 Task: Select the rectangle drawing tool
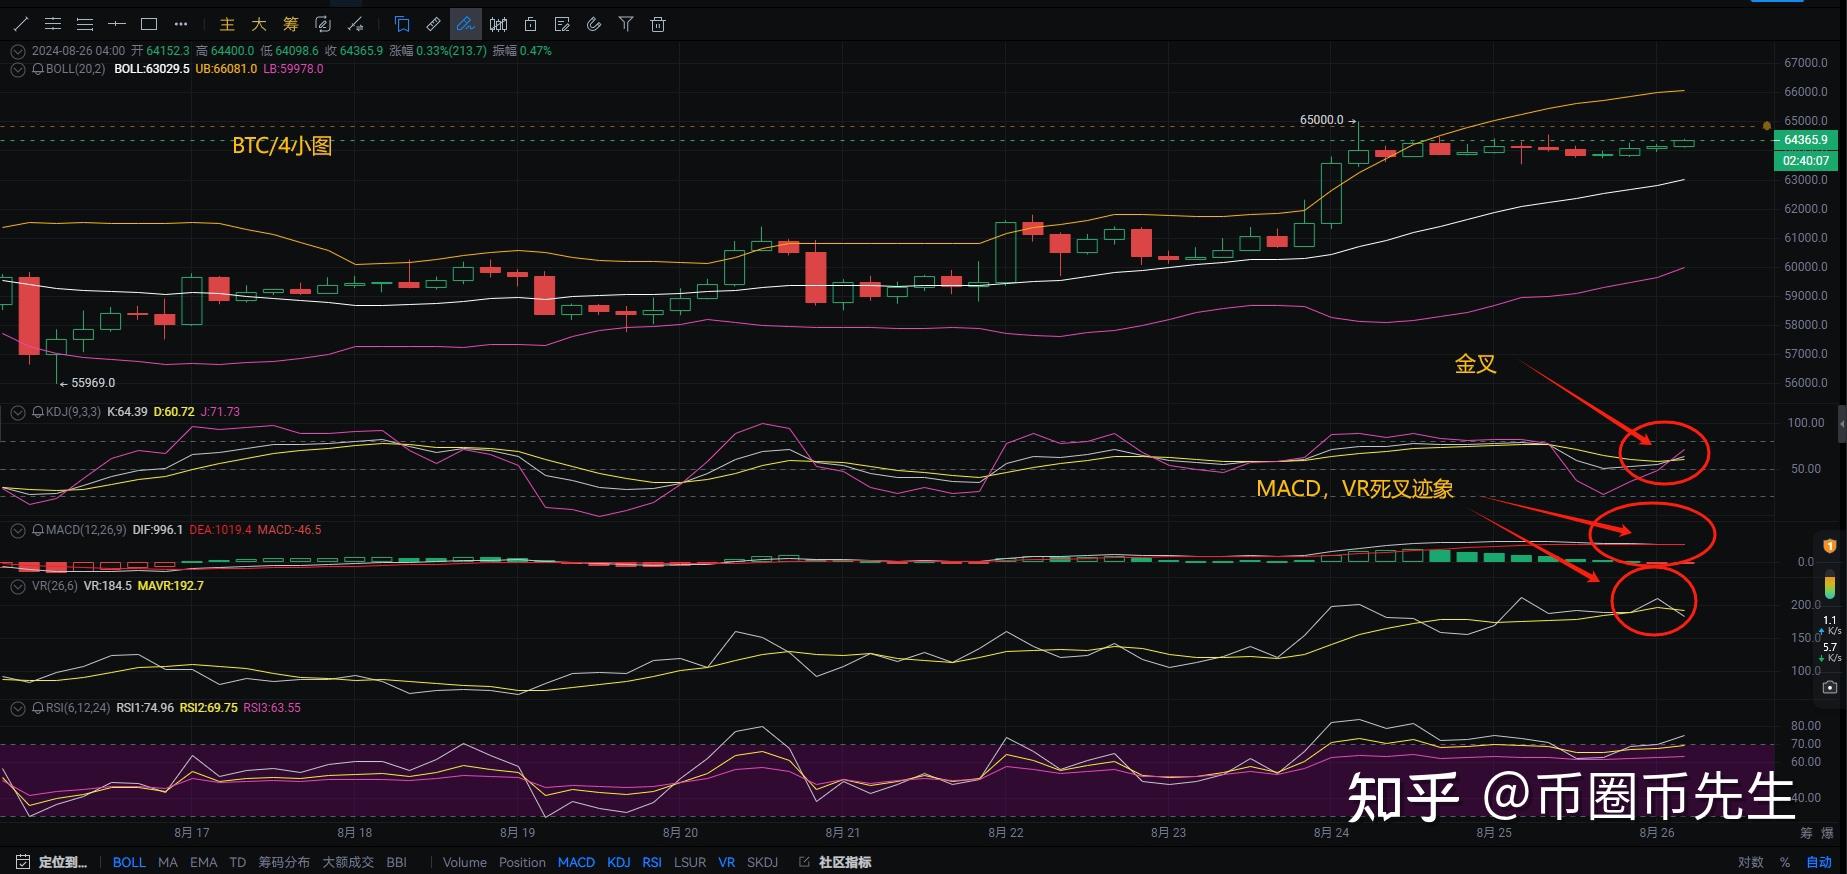[x=149, y=24]
